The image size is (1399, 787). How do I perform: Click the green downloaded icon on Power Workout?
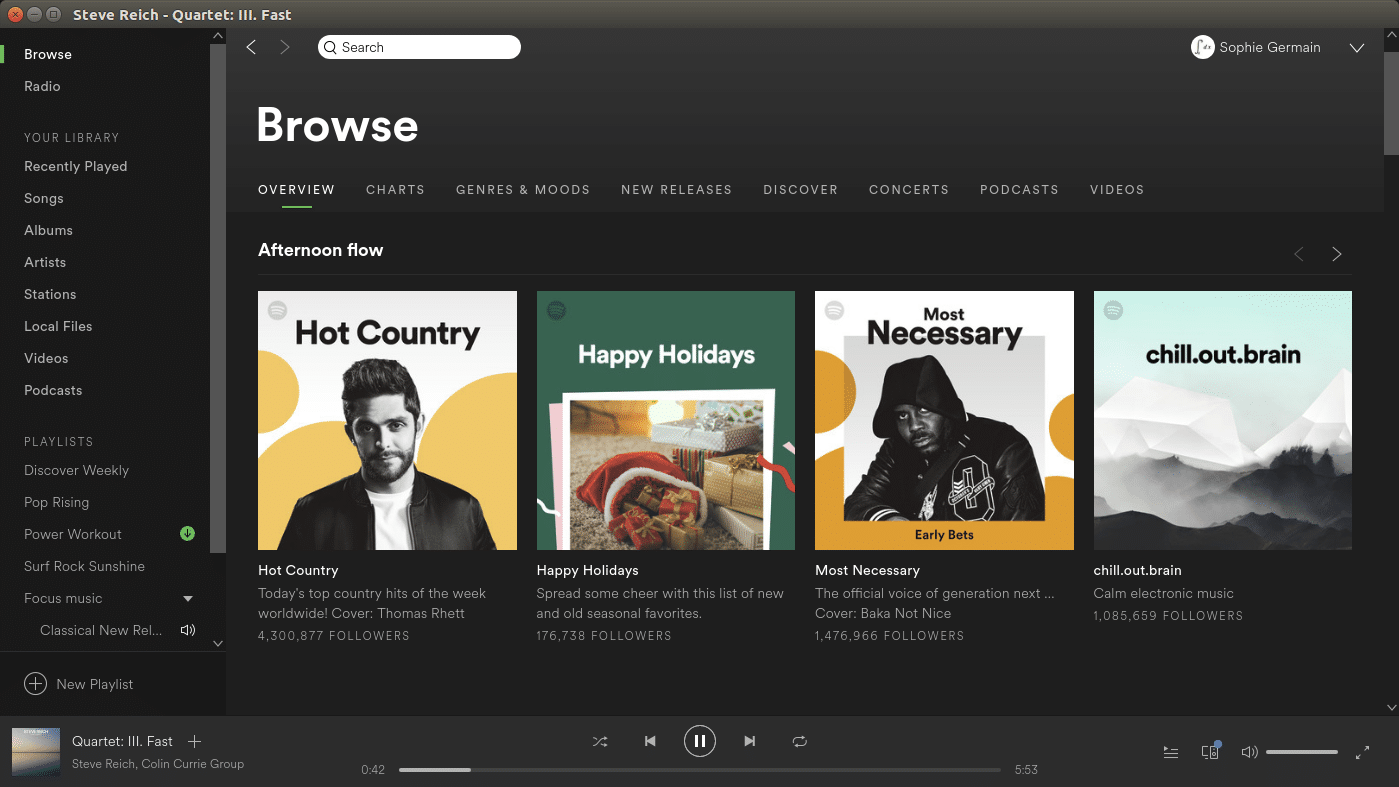click(x=187, y=534)
